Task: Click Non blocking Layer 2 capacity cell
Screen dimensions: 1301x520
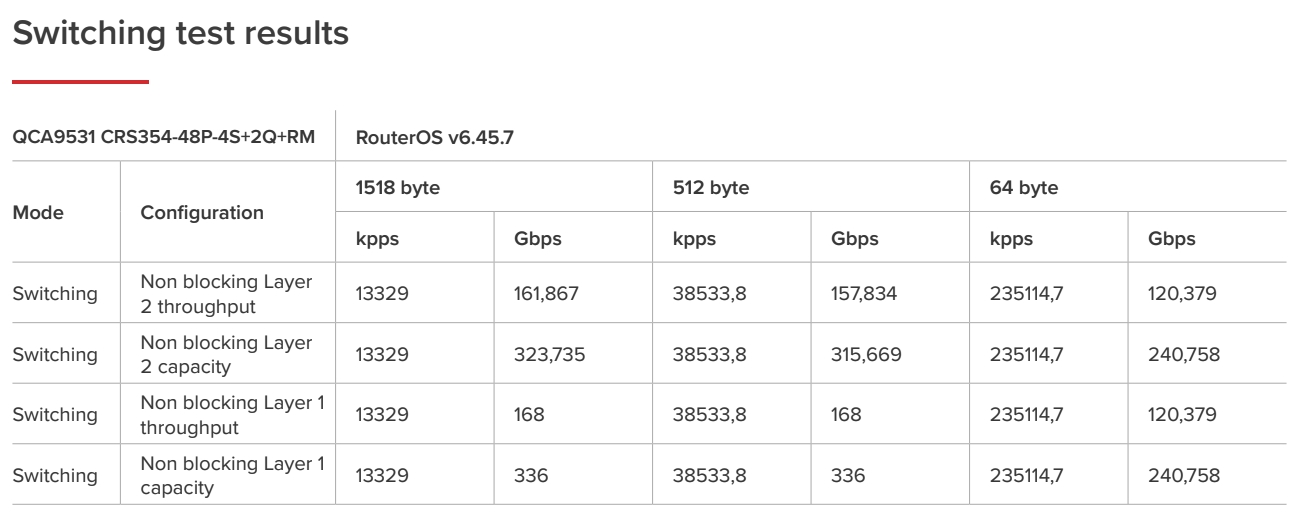Action: [x=226, y=354]
